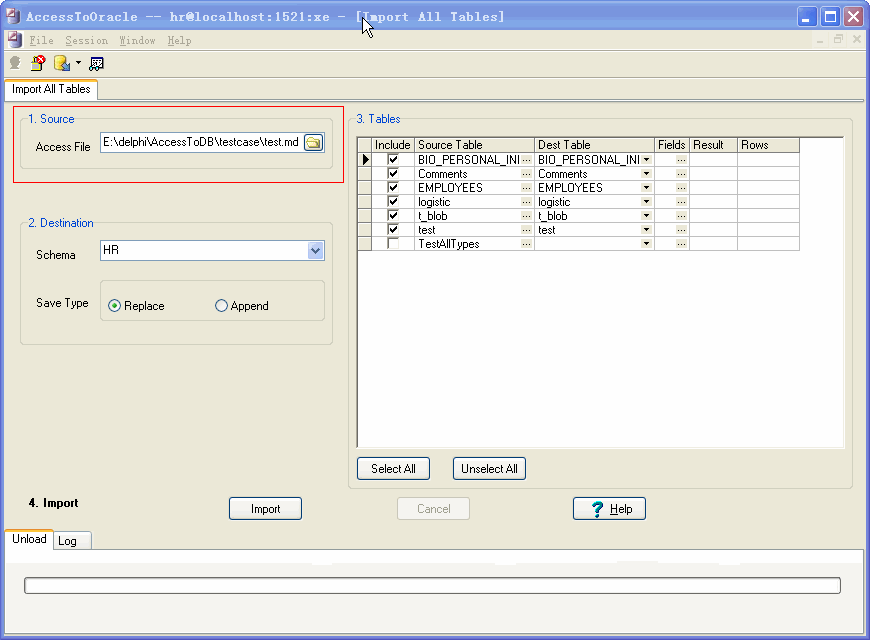
Task: Open Fields editor for test row
Action: [x=681, y=230]
